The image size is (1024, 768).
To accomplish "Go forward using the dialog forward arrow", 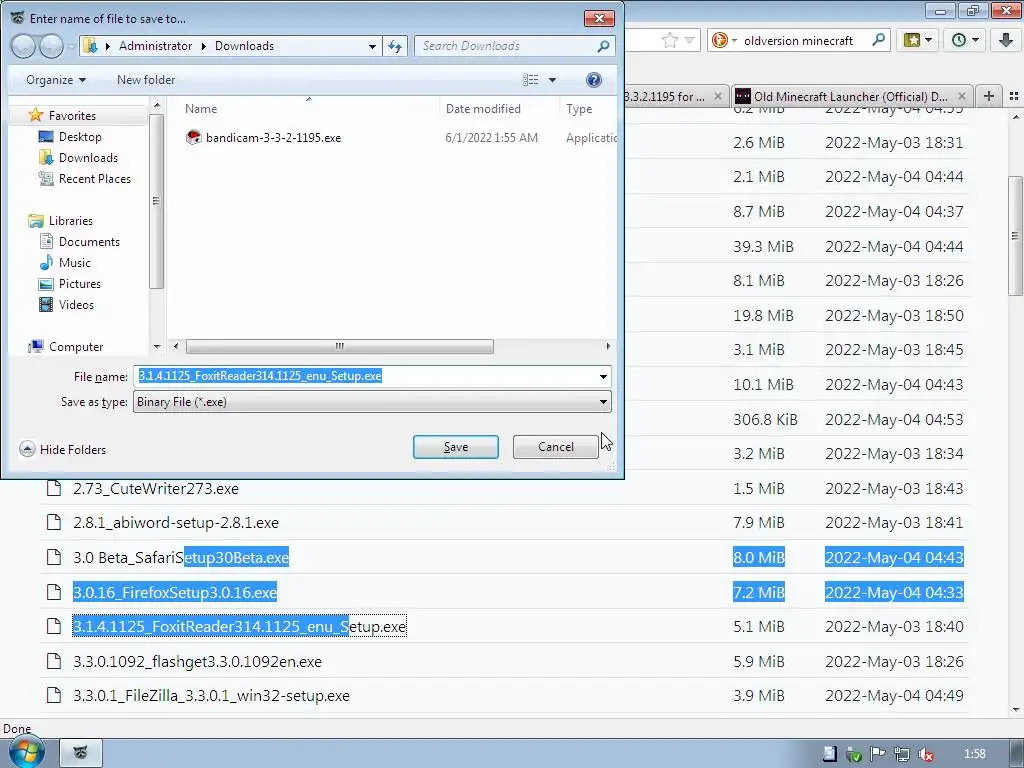I will coord(51,46).
